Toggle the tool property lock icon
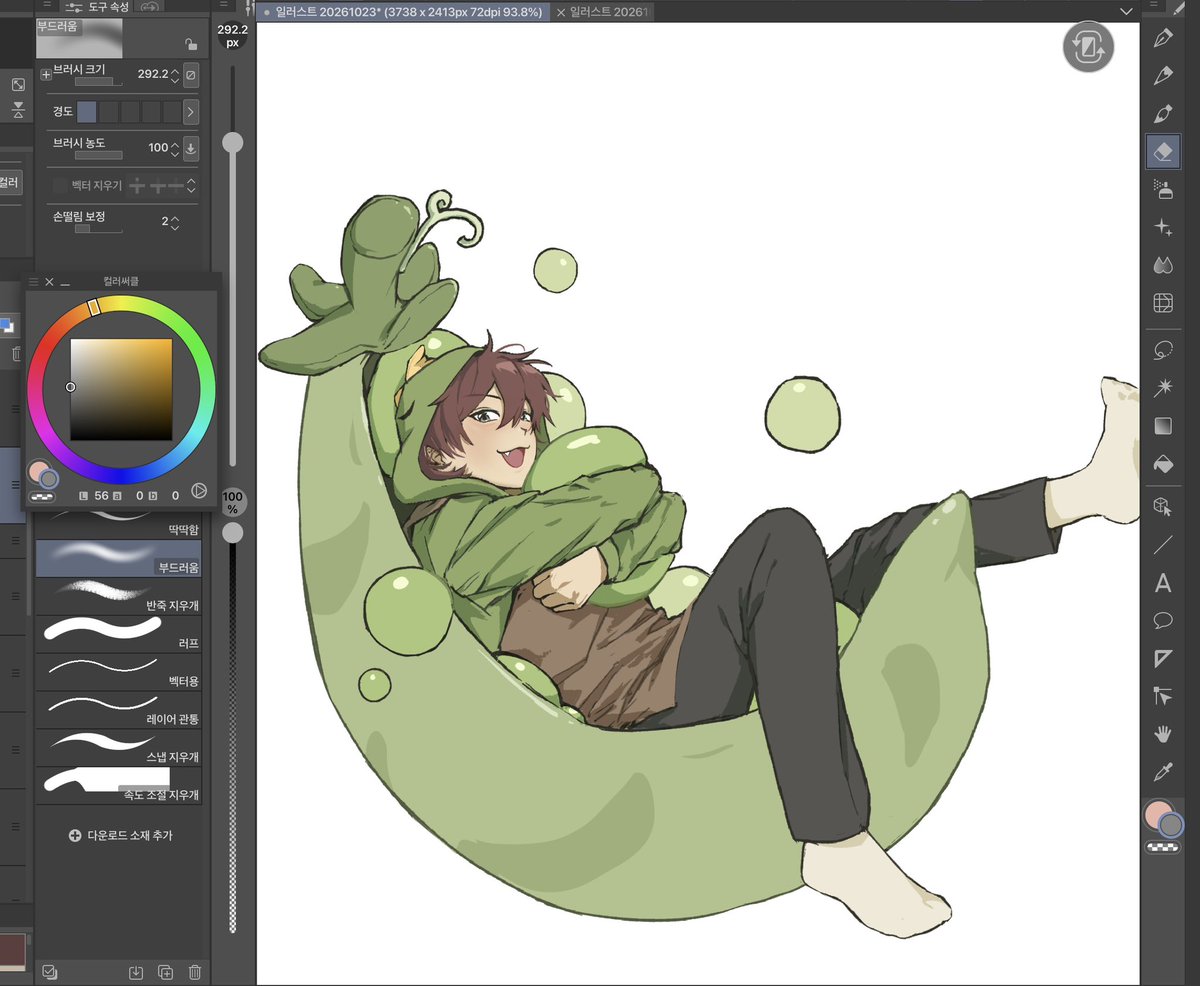Viewport: 1200px width, 986px height. click(190, 44)
